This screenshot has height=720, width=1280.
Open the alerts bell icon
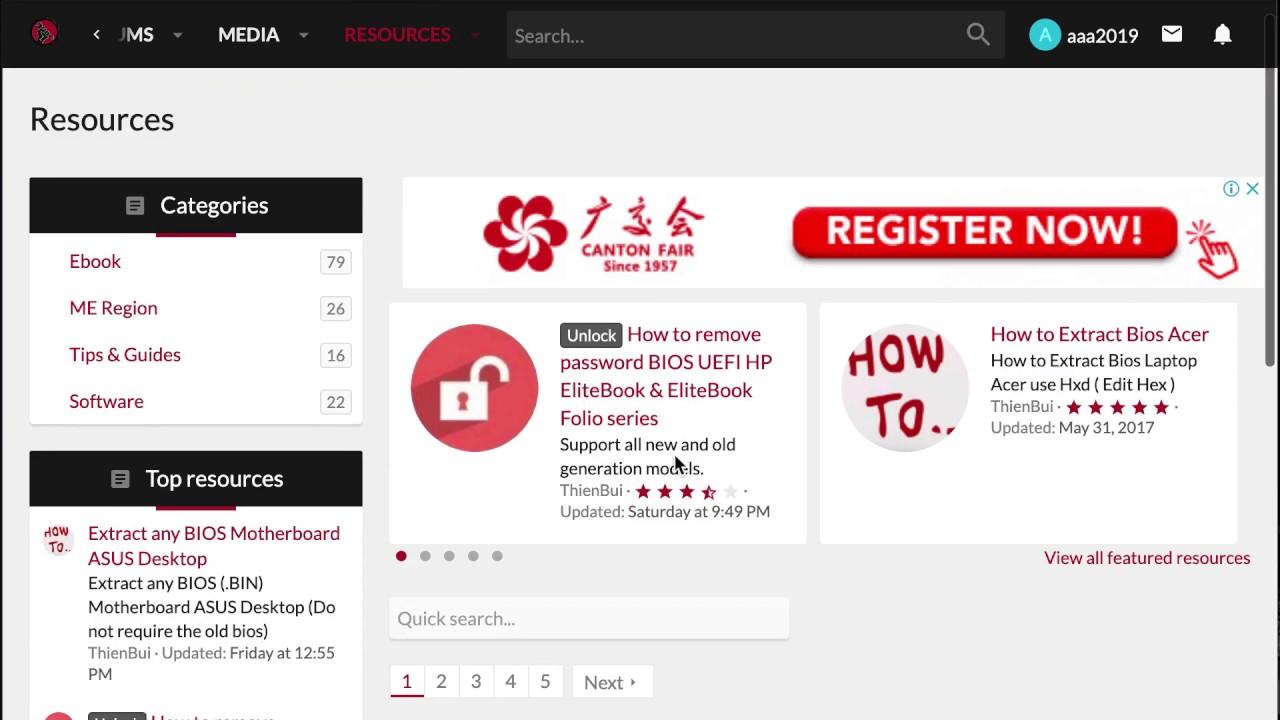pyautogui.click(x=1222, y=34)
